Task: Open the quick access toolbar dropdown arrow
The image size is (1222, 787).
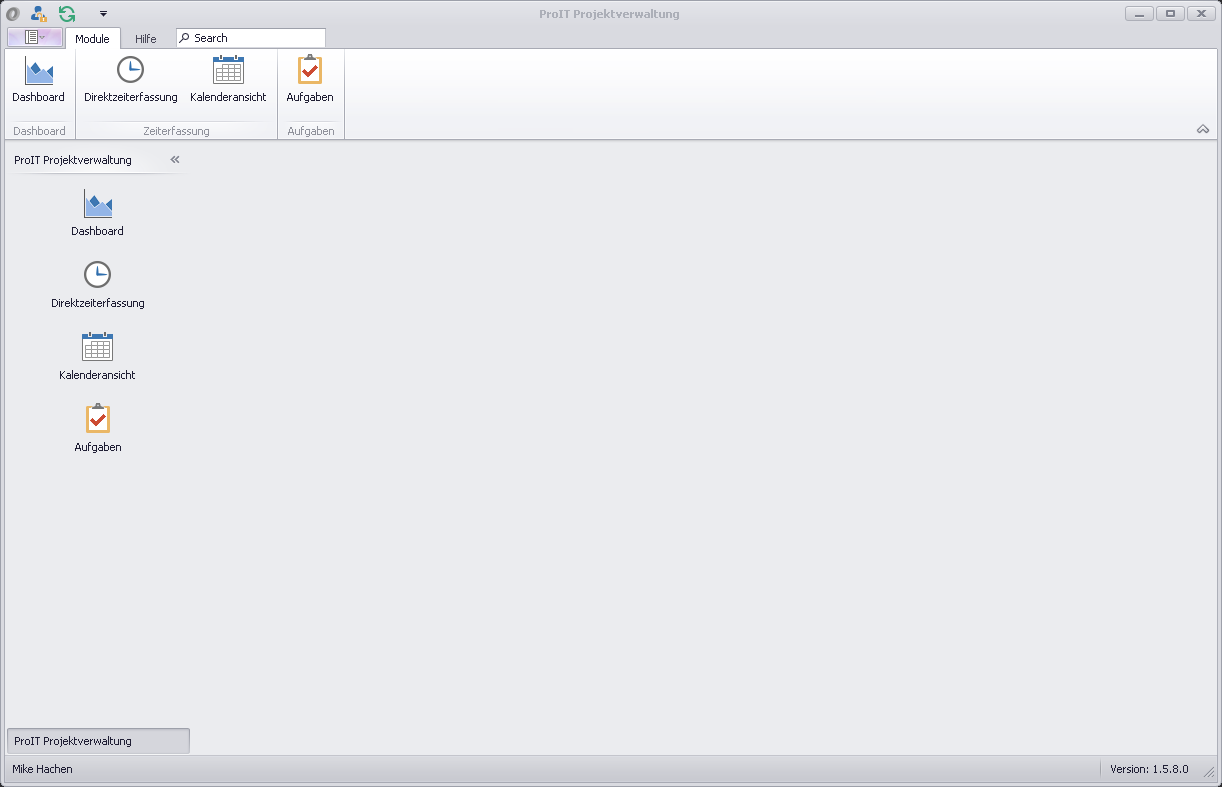Action: tap(103, 14)
